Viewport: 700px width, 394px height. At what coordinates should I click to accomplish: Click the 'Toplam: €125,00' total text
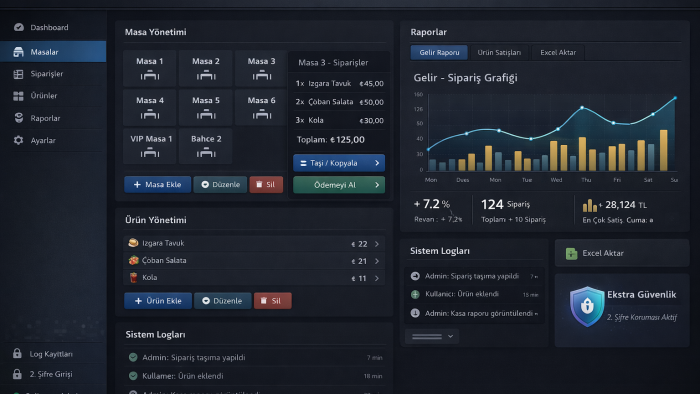click(331, 140)
